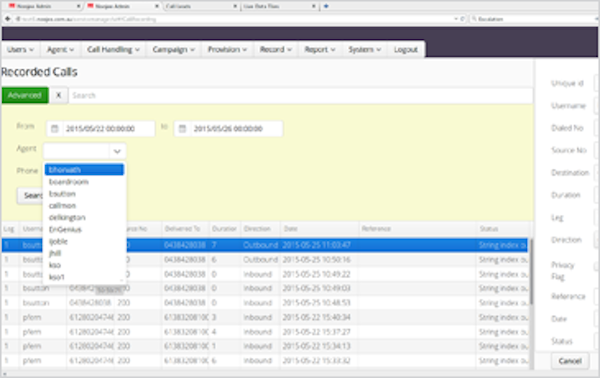Select highlighted first agent option
The image size is (600, 378).
pyautogui.click(x=84, y=169)
